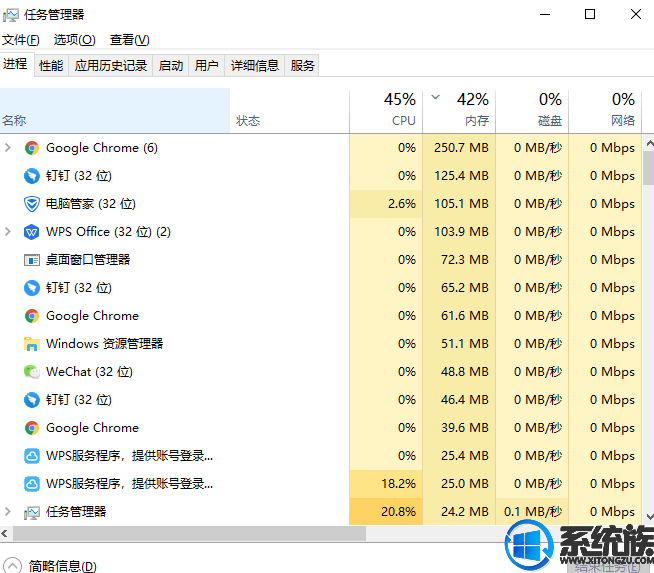This screenshot has height=573, width=654.
Task: Select the 进程 tab
Action: point(15,64)
